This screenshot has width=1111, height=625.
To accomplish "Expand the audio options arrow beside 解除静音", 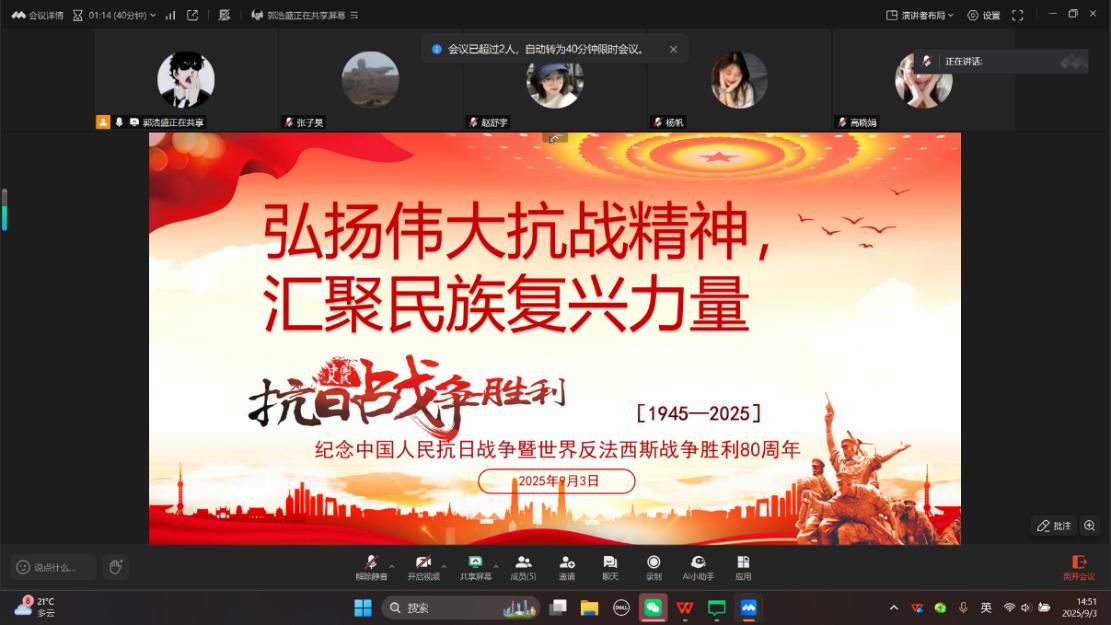I will [x=391, y=564].
